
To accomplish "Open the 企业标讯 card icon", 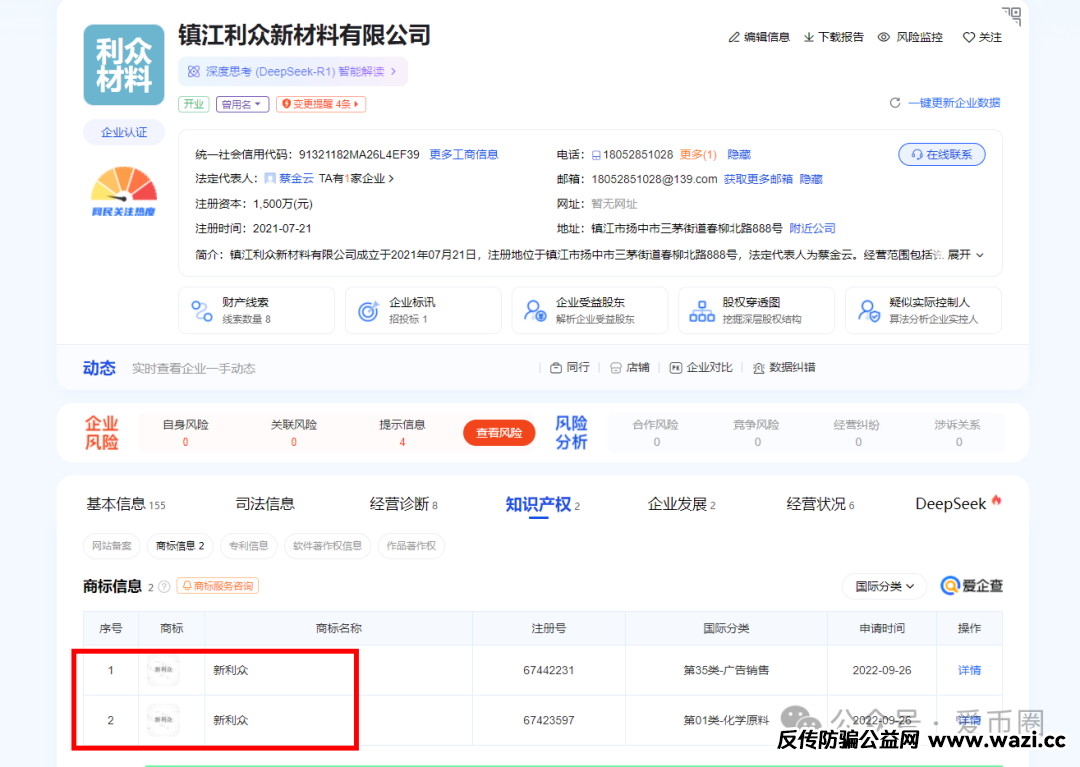I will 368,311.
